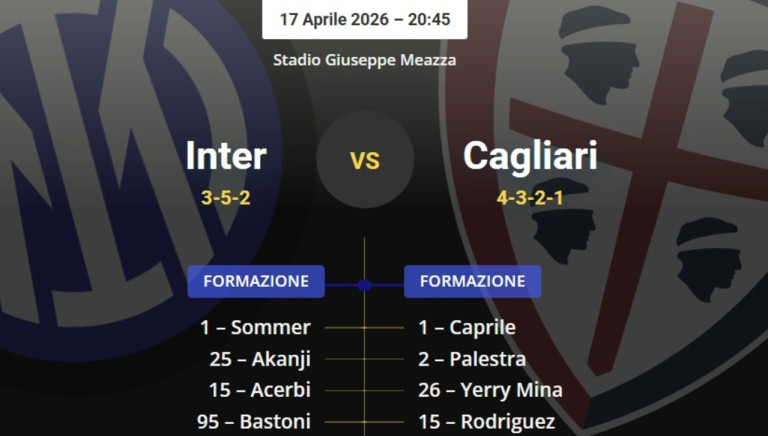Click the FORMAZIONE button under Cagliari
This screenshot has width=768, height=436.
click(x=472, y=281)
